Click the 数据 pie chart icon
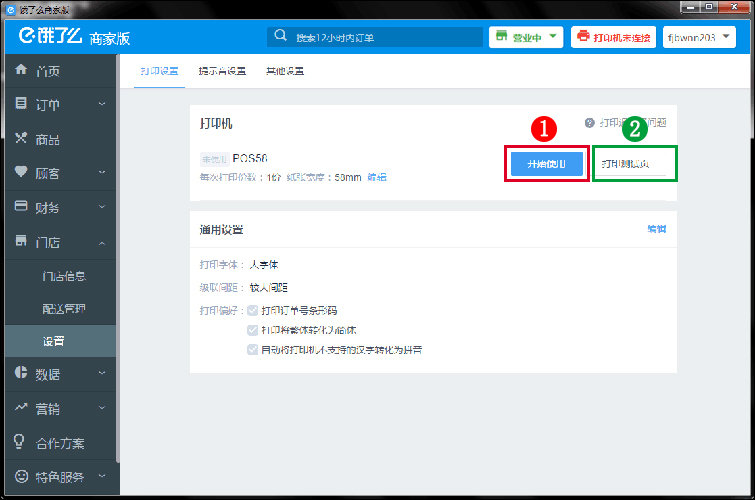 click(21, 374)
